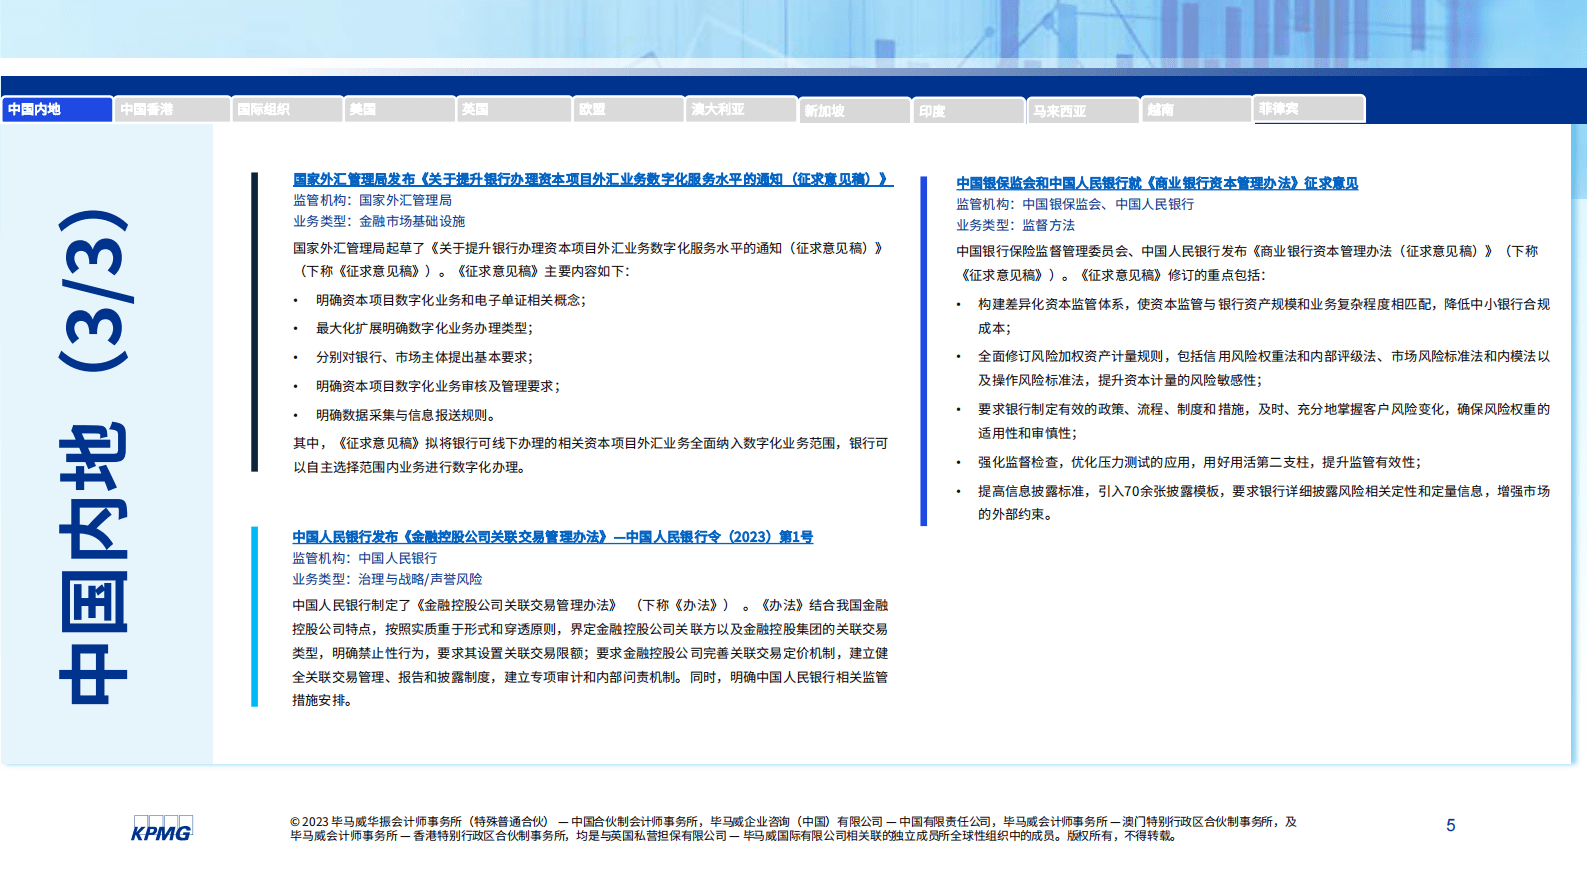The image size is (1587, 892).
Task: Select the 中国内地 tab
Action: coord(57,109)
